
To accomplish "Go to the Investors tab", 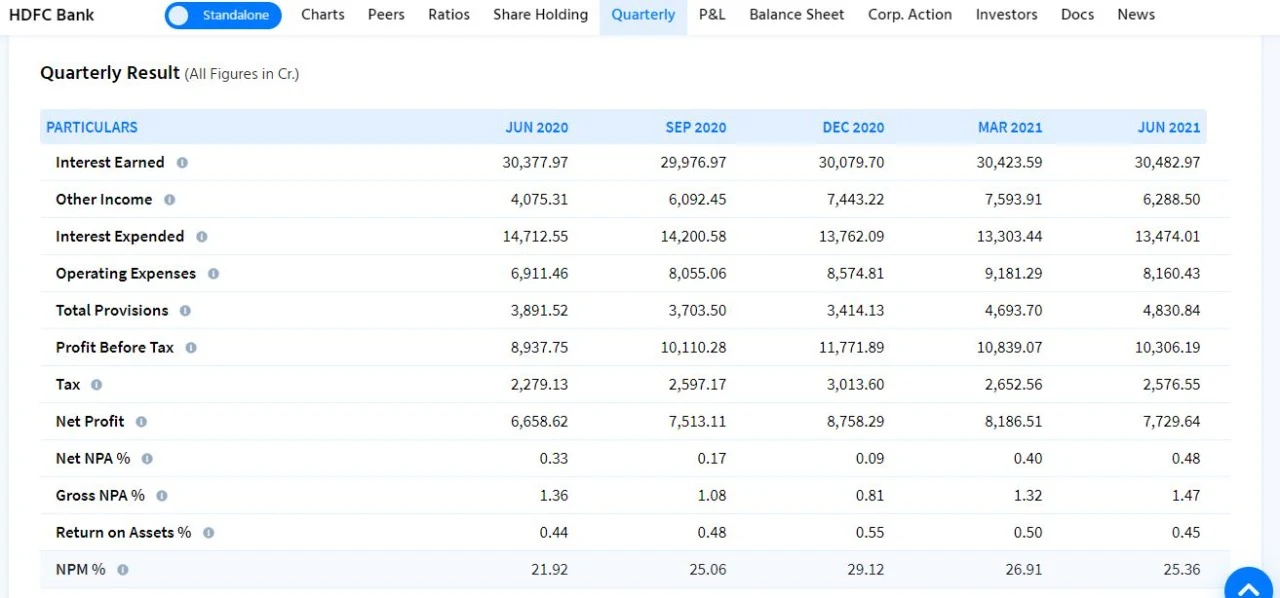I will tap(1007, 15).
